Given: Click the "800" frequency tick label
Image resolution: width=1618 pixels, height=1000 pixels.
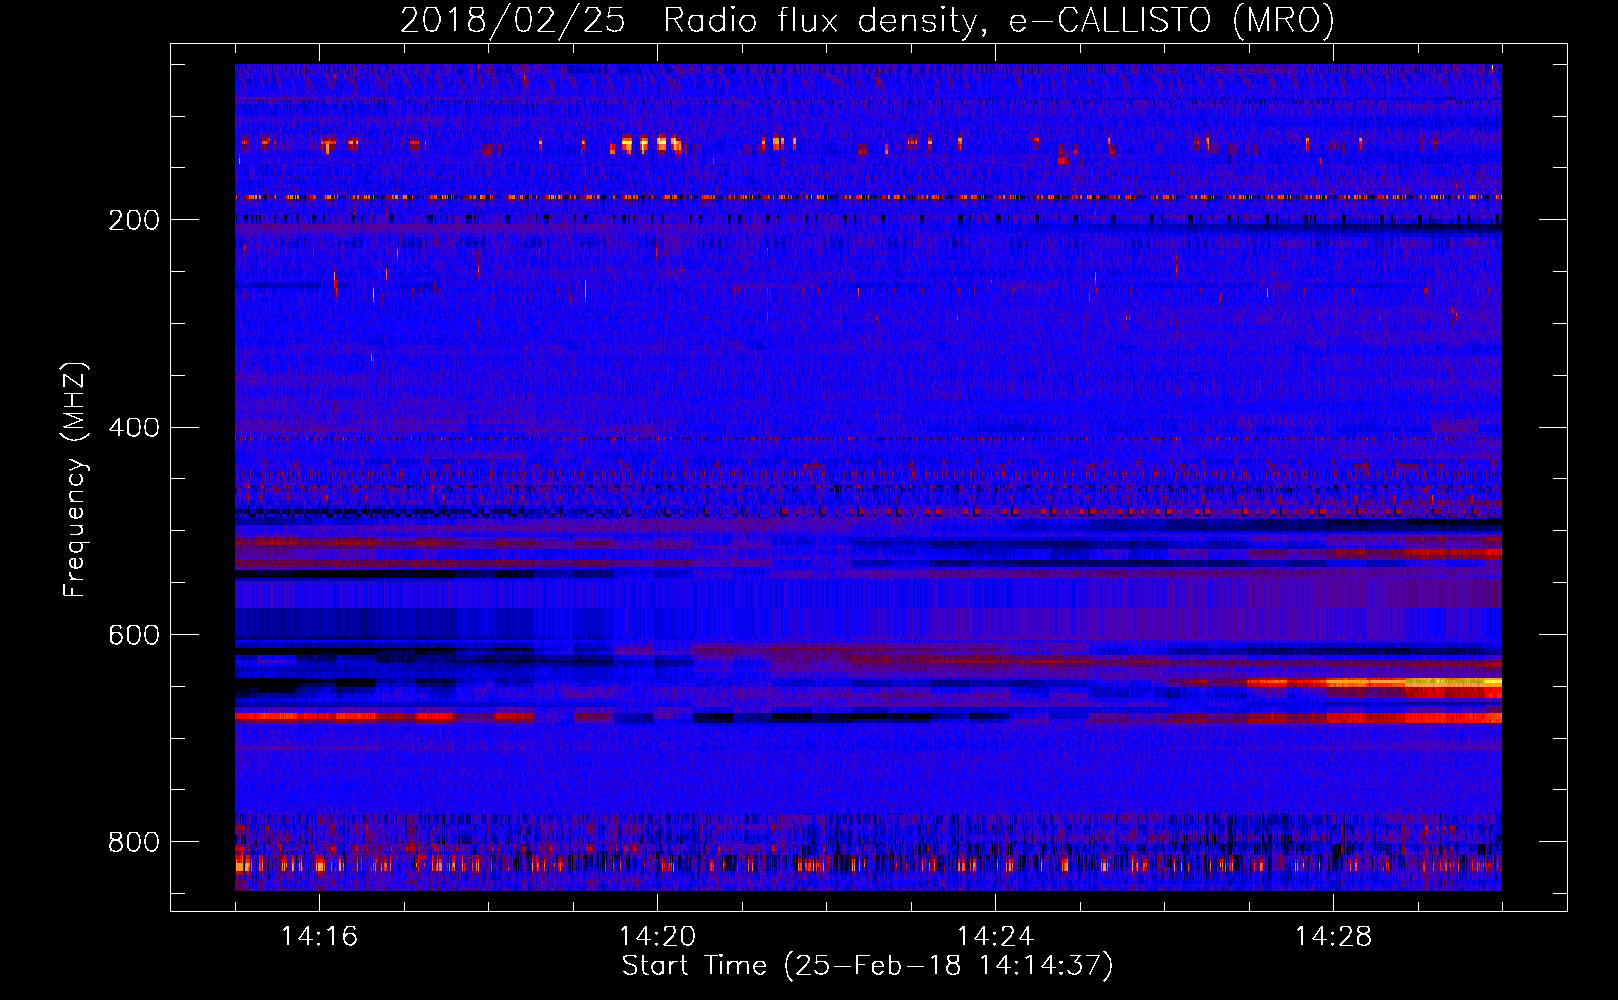Looking at the screenshot, I should [x=134, y=842].
